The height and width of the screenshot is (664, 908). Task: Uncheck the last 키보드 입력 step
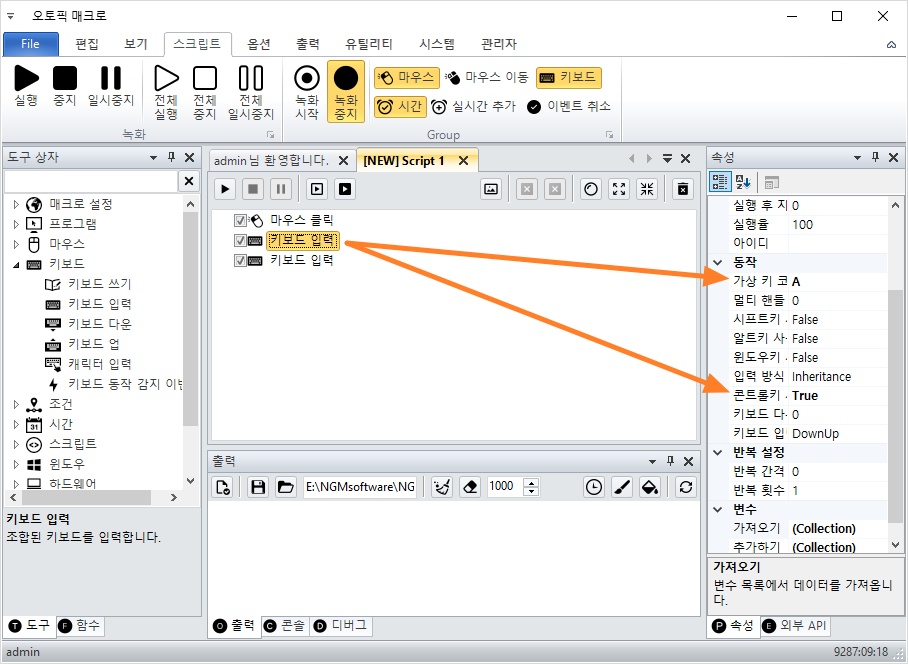coord(240,261)
